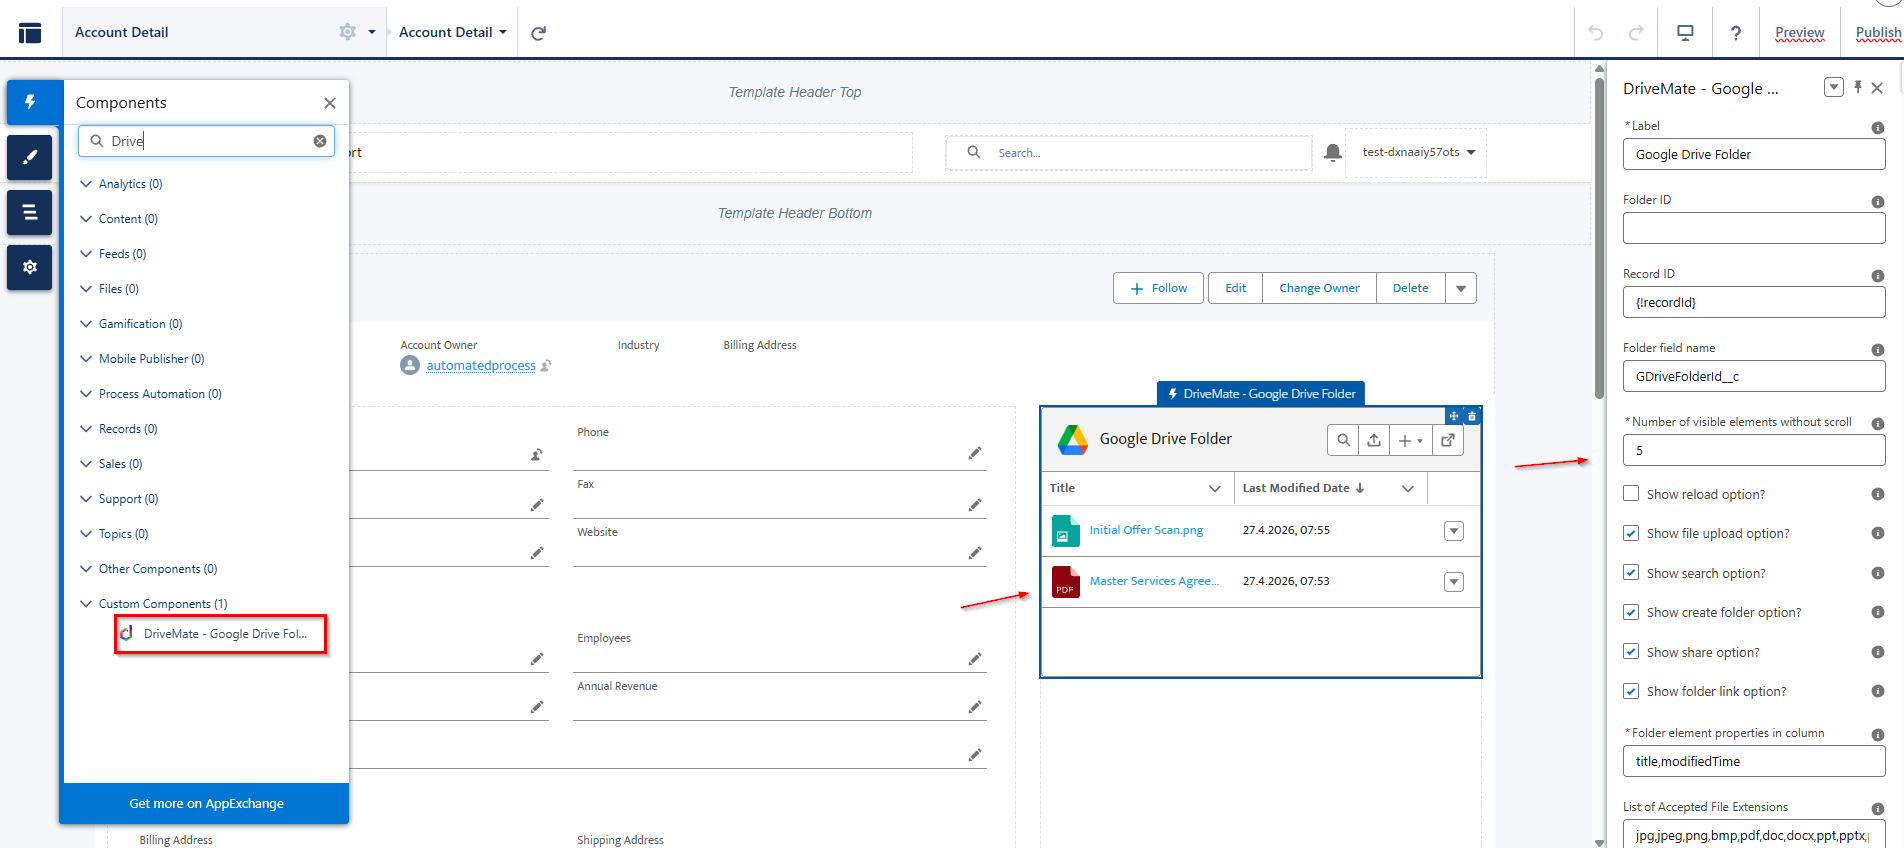Click the Experience Builder menu icon
The width and height of the screenshot is (1904, 848).
pyautogui.click(x=30, y=33)
